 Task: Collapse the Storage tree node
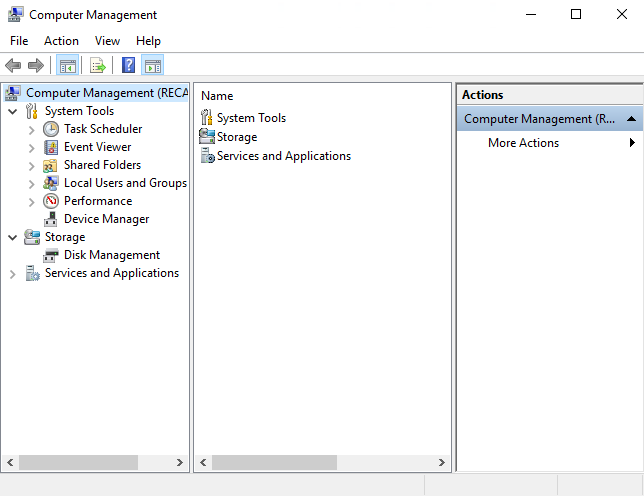pyautogui.click(x=13, y=237)
